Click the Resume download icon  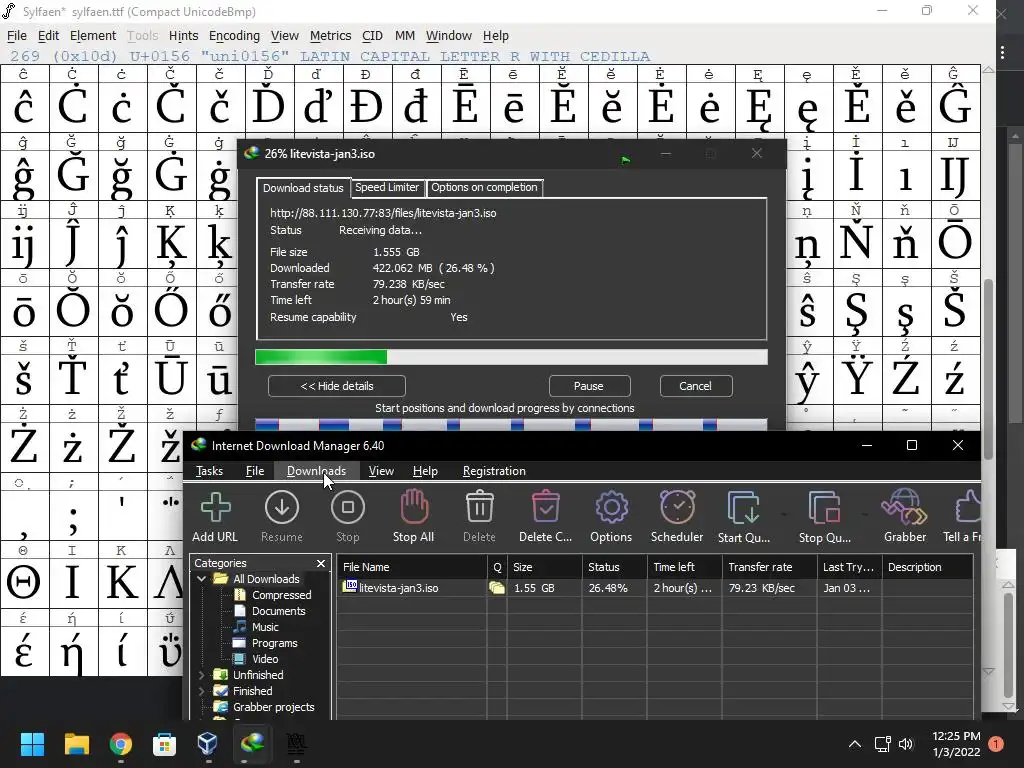click(281, 508)
